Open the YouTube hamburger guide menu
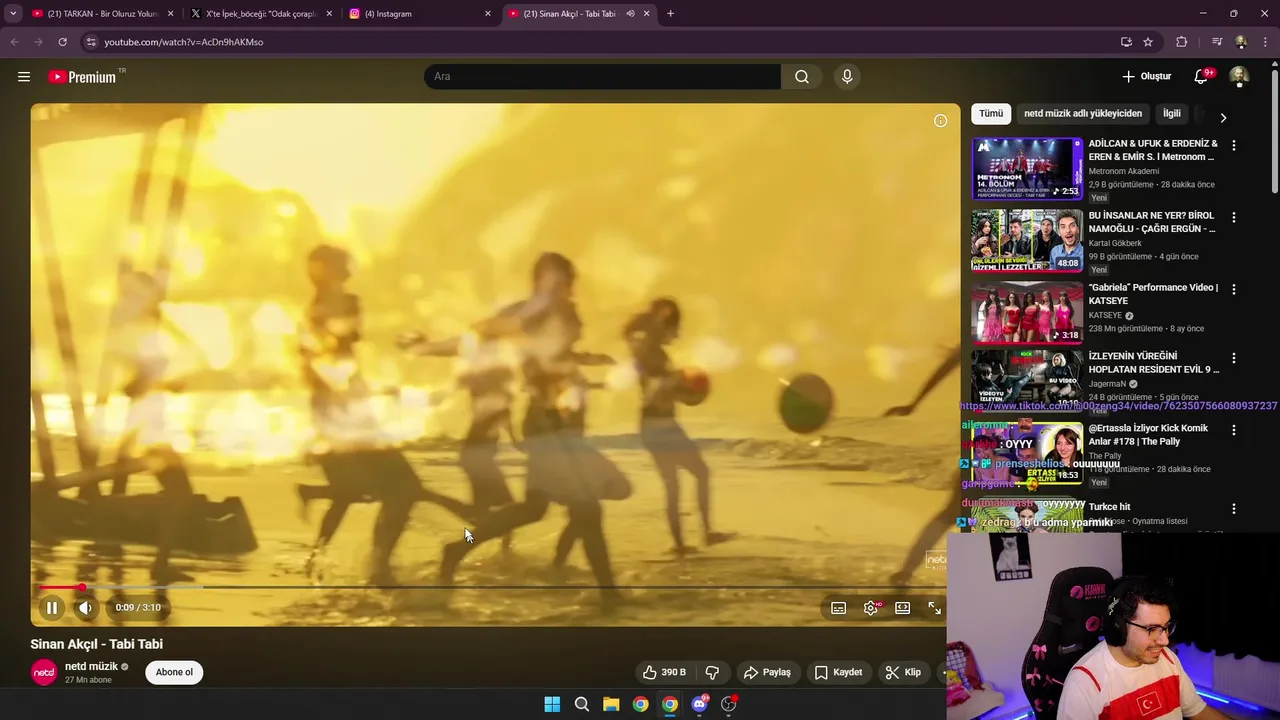The width and height of the screenshot is (1280, 720). [x=24, y=77]
